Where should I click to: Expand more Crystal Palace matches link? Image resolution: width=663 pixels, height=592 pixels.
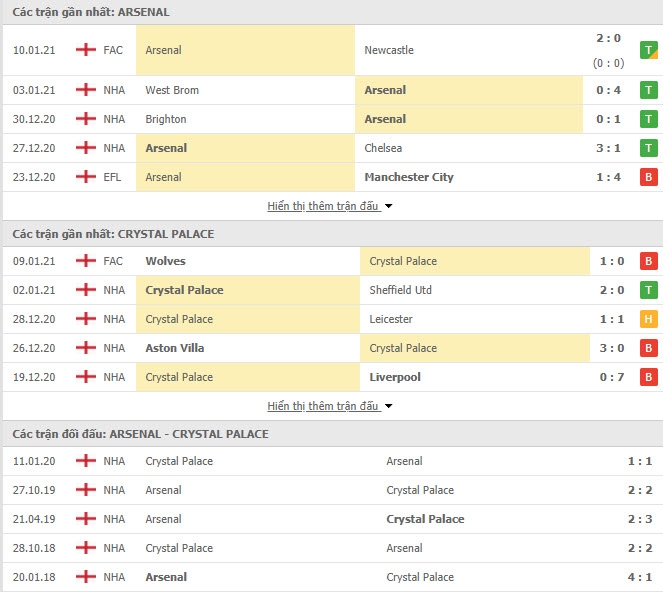point(323,406)
